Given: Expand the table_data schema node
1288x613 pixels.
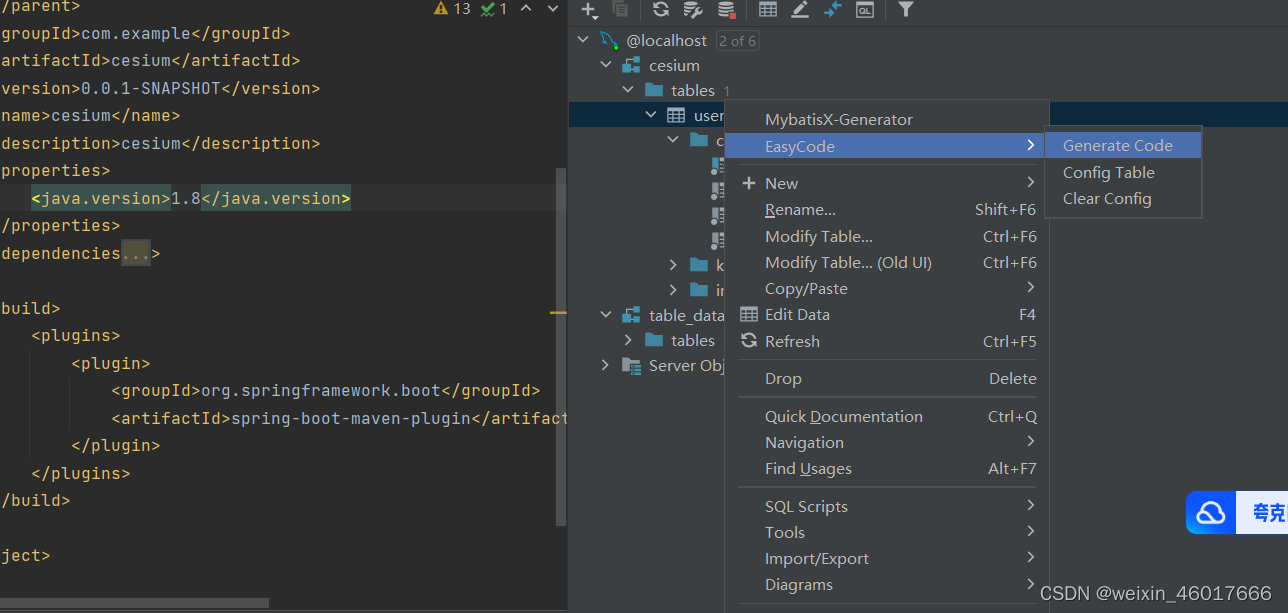Looking at the screenshot, I should point(605,315).
